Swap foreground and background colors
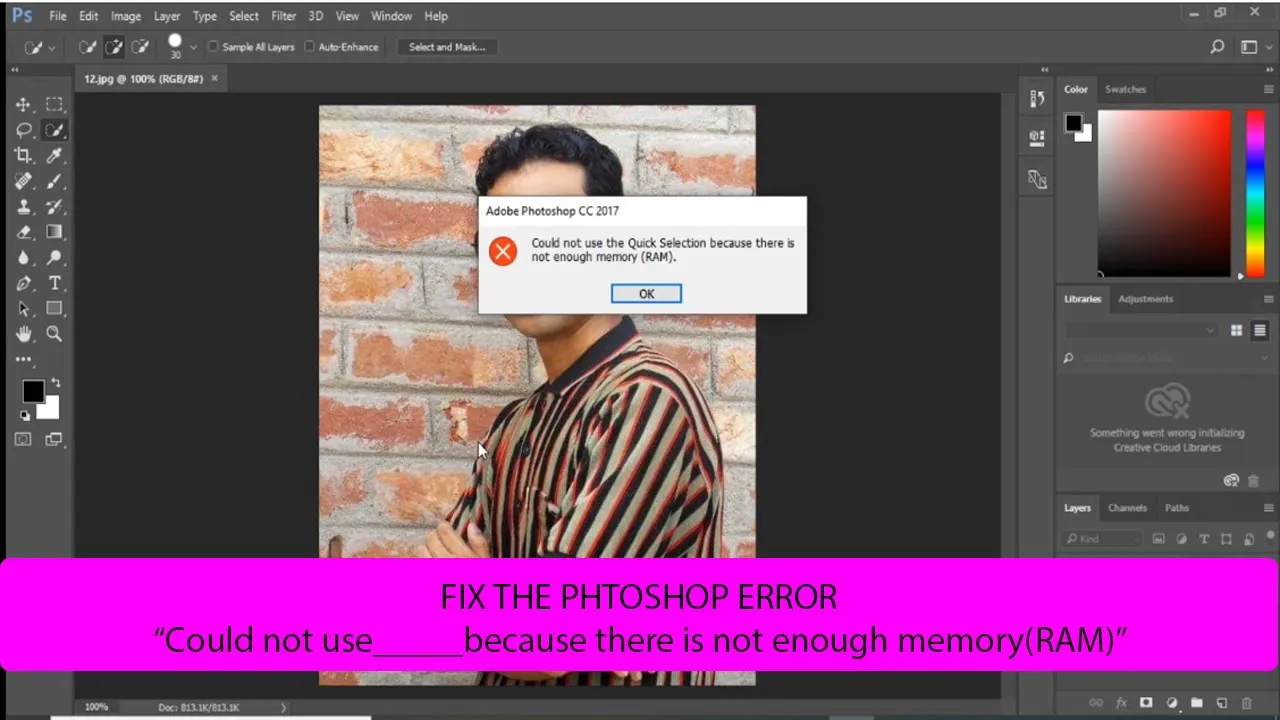Viewport: 1280px width, 720px height. pos(55,383)
